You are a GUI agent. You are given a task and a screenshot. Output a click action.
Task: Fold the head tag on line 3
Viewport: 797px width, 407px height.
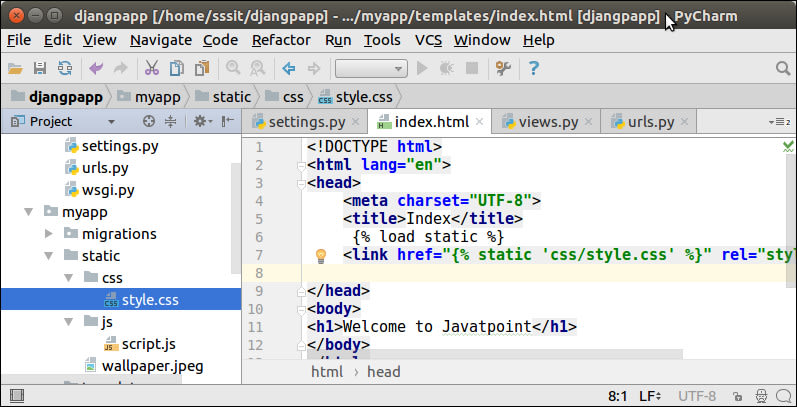click(300, 183)
